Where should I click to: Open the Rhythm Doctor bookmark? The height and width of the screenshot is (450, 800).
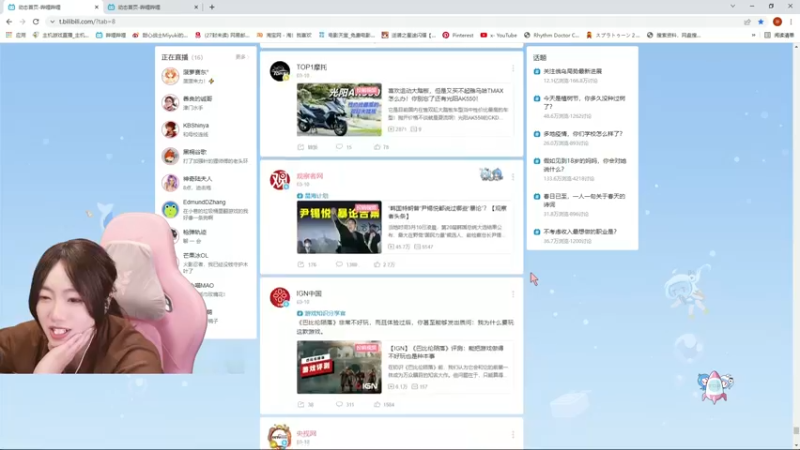[x=552, y=35]
